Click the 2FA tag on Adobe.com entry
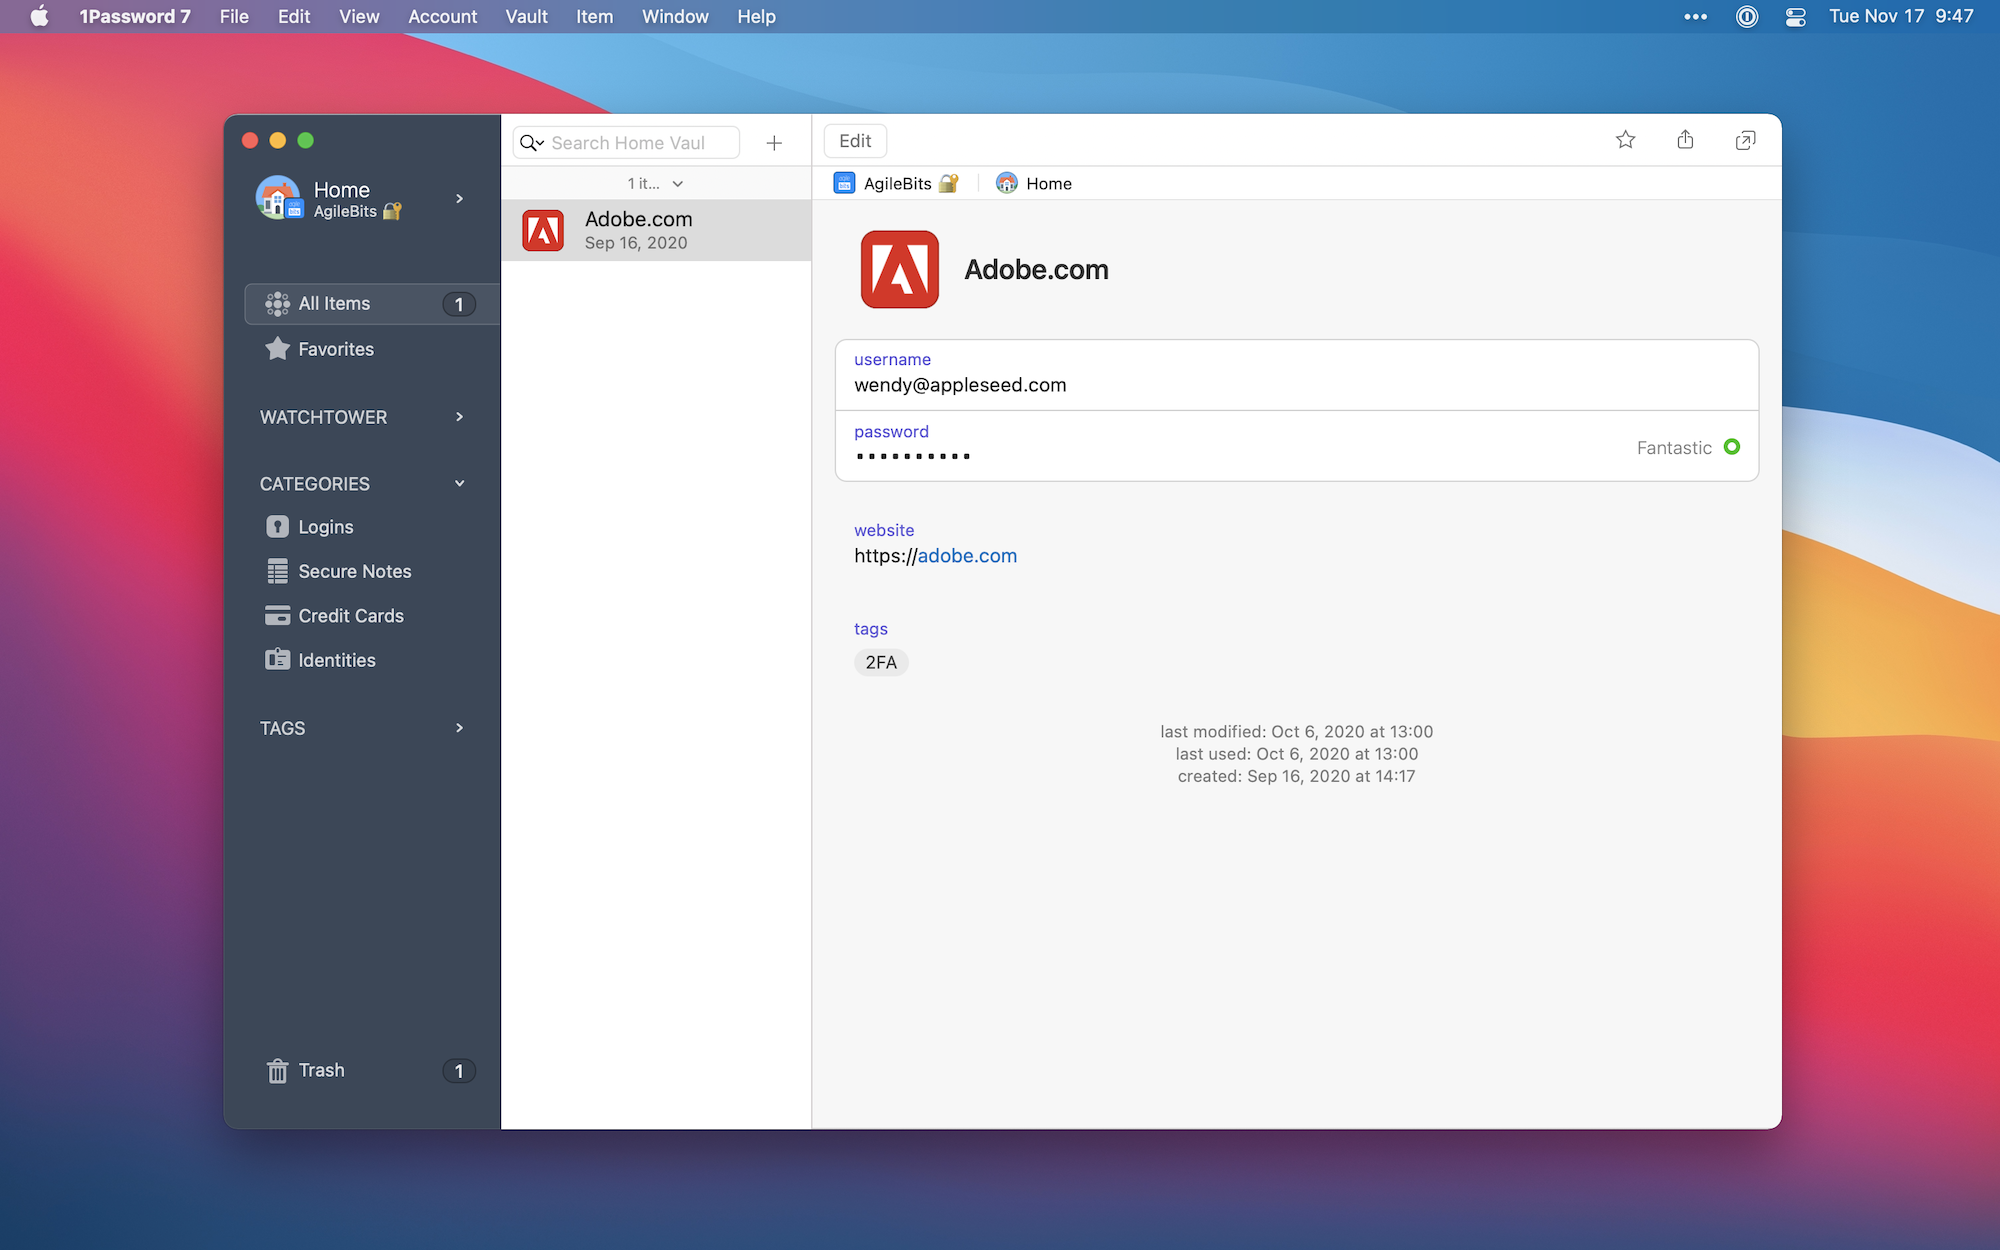Image resolution: width=2000 pixels, height=1250 pixels. pos(880,661)
